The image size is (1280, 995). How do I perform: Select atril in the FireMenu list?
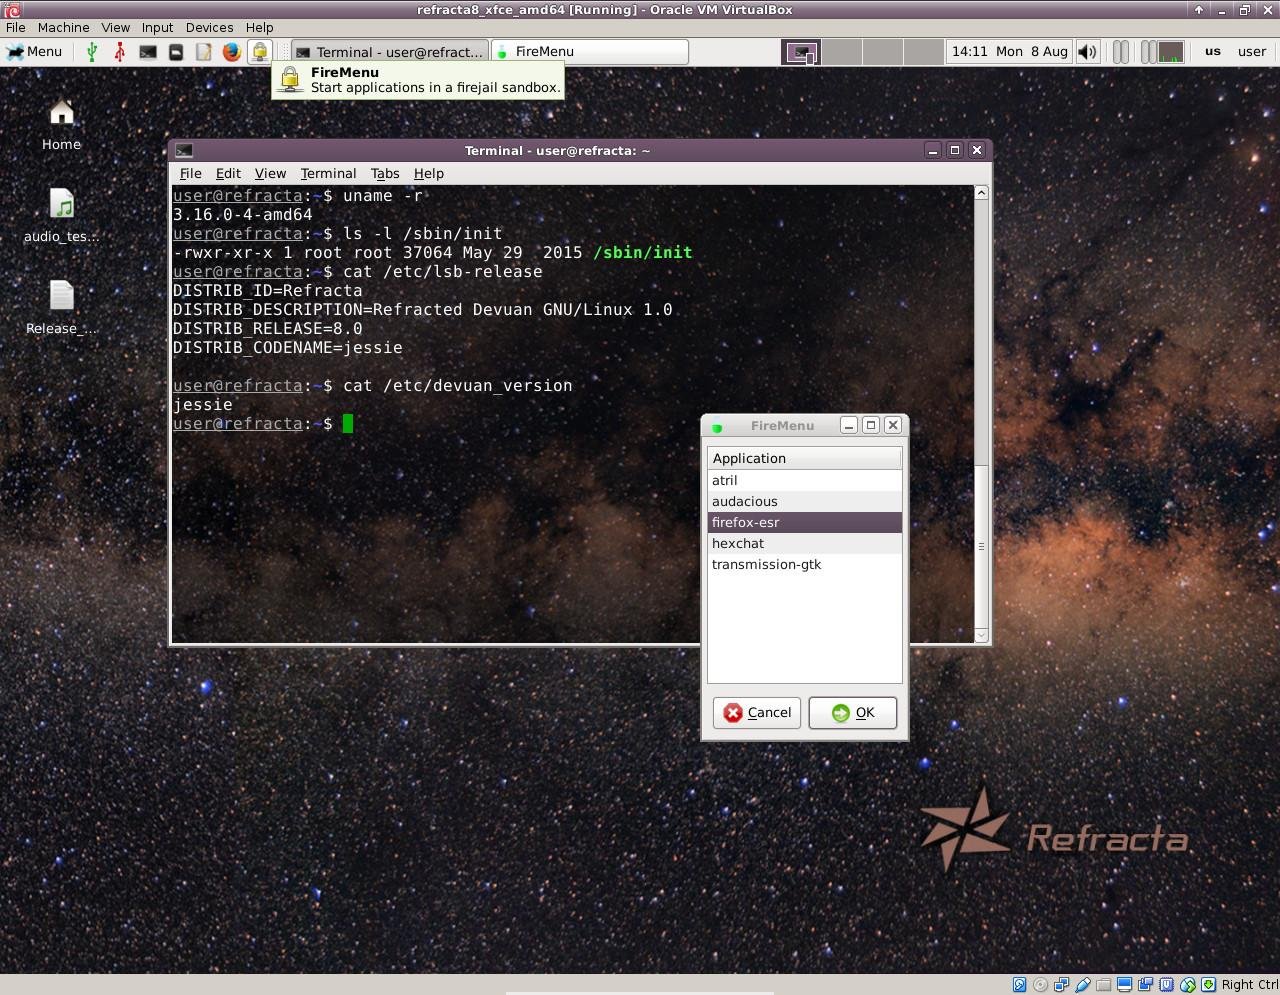[804, 480]
